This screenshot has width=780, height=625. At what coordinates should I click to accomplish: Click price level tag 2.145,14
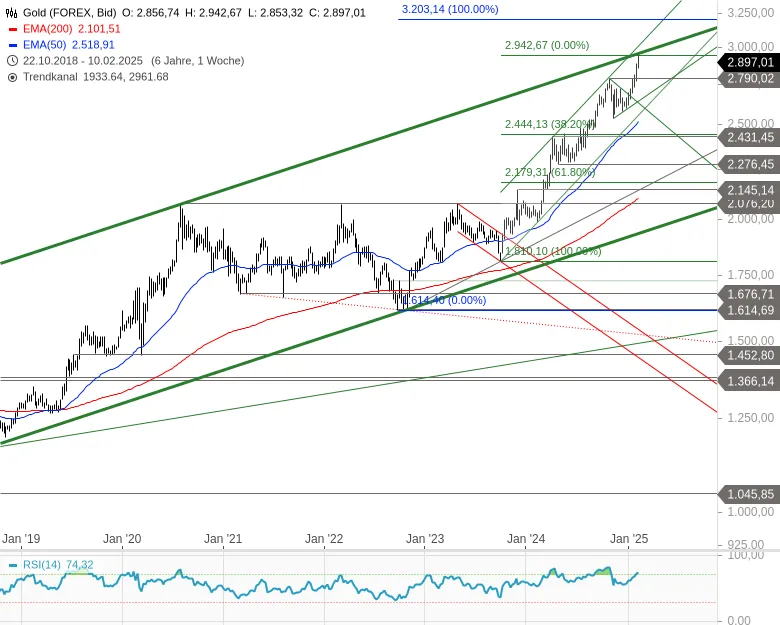pyautogui.click(x=748, y=190)
